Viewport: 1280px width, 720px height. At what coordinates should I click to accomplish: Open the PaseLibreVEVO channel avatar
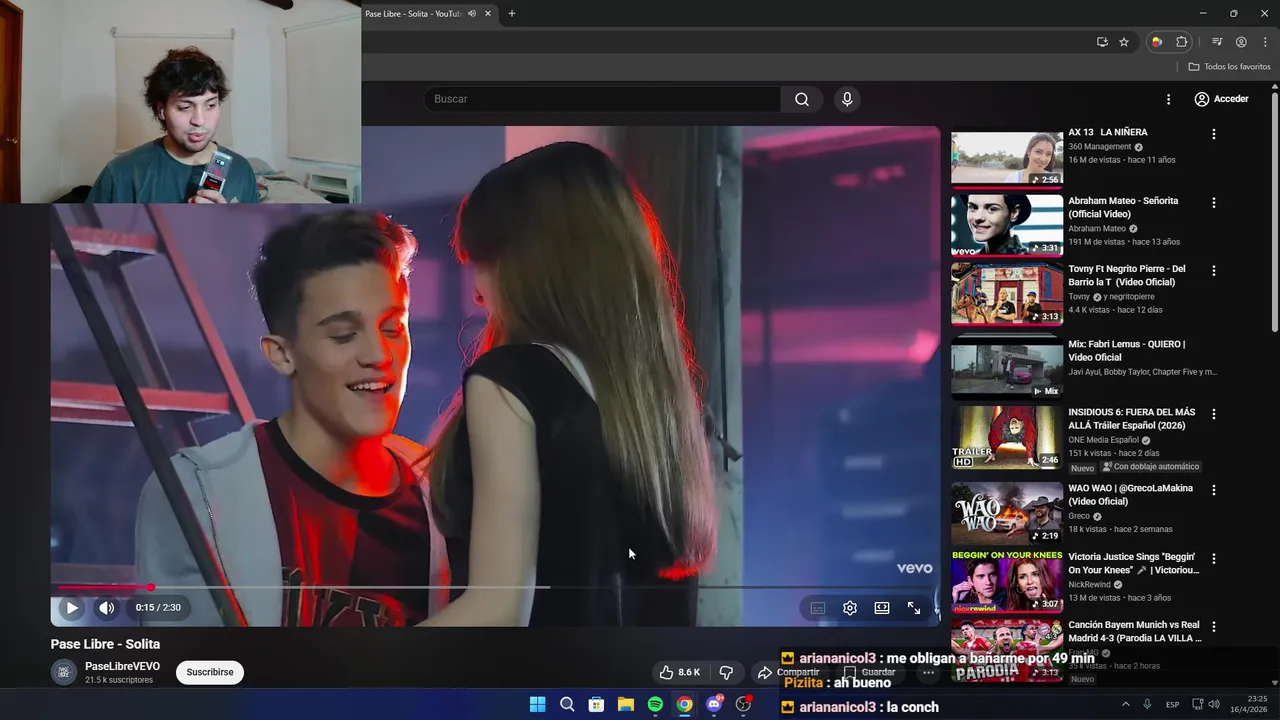[63, 672]
